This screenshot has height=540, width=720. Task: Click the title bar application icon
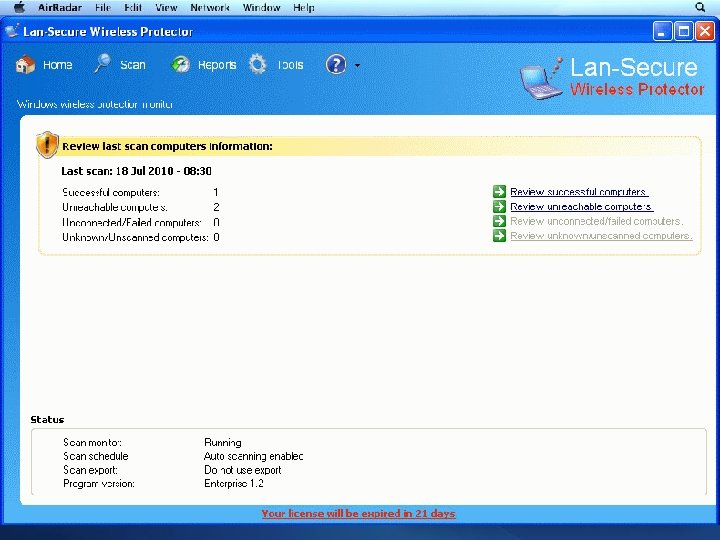point(12,30)
